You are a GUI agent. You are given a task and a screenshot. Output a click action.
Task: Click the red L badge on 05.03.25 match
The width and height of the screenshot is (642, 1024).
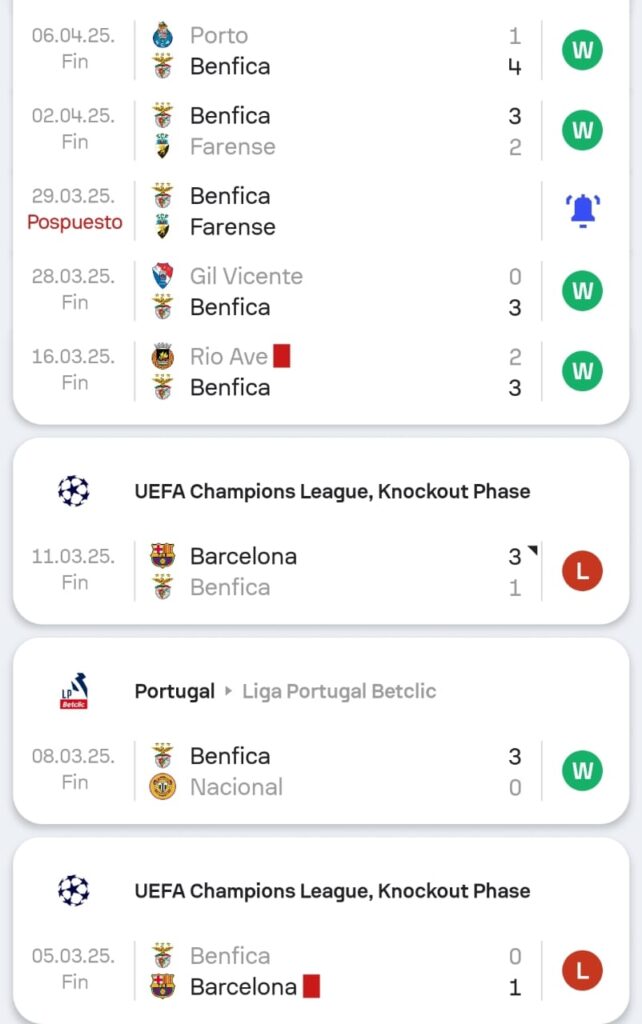(582, 971)
